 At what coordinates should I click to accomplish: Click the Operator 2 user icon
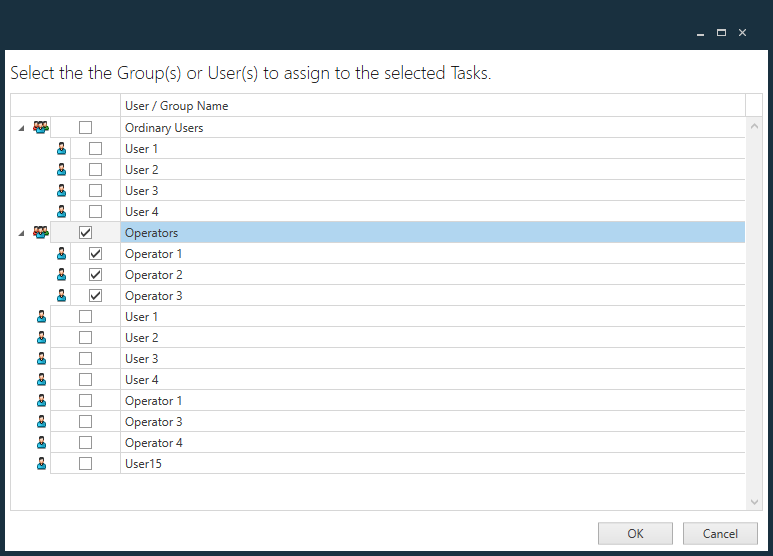(62, 275)
